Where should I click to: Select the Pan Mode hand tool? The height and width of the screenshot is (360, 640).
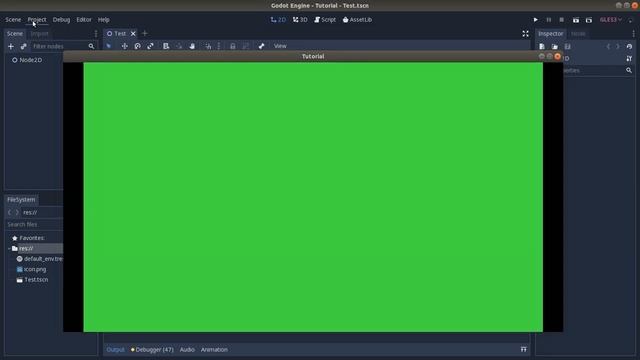pos(192,46)
